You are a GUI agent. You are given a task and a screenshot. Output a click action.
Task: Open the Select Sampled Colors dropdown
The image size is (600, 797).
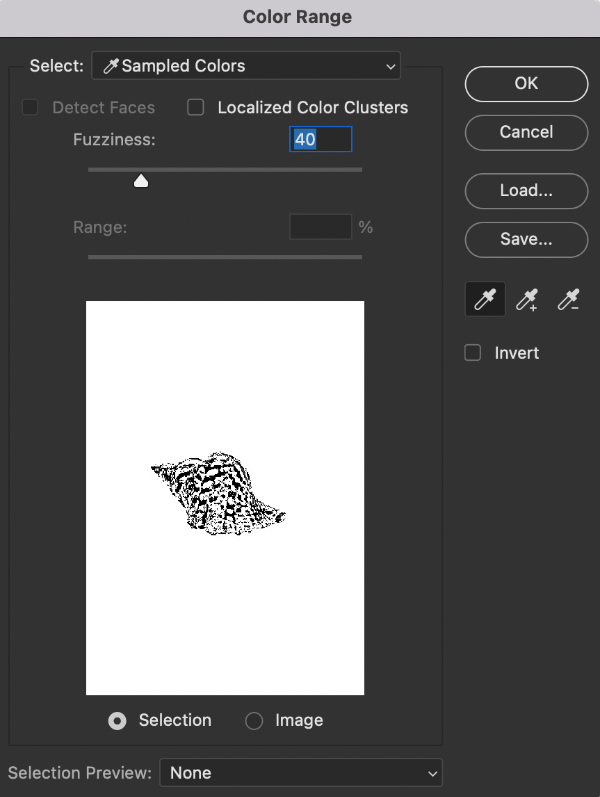click(x=246, y=66)
